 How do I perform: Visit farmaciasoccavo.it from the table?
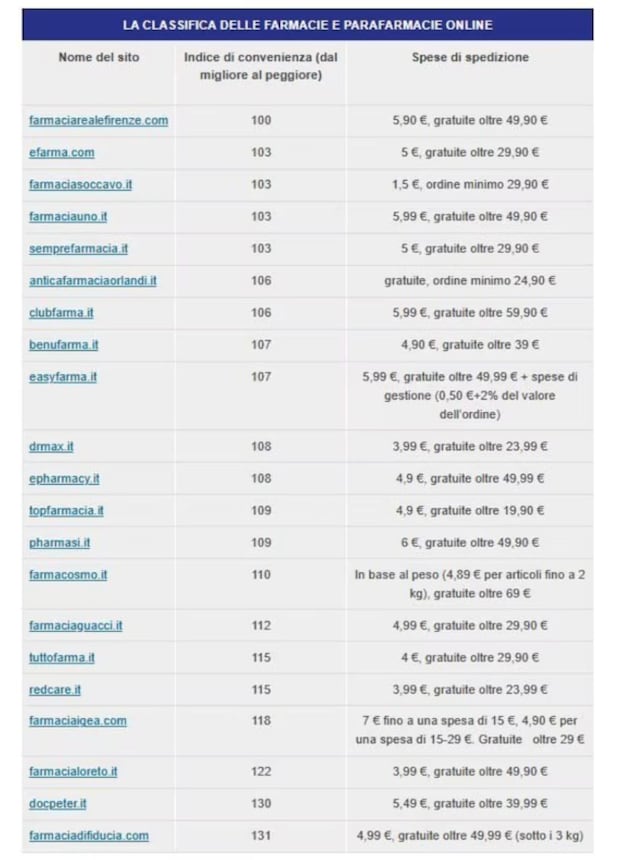80,184
